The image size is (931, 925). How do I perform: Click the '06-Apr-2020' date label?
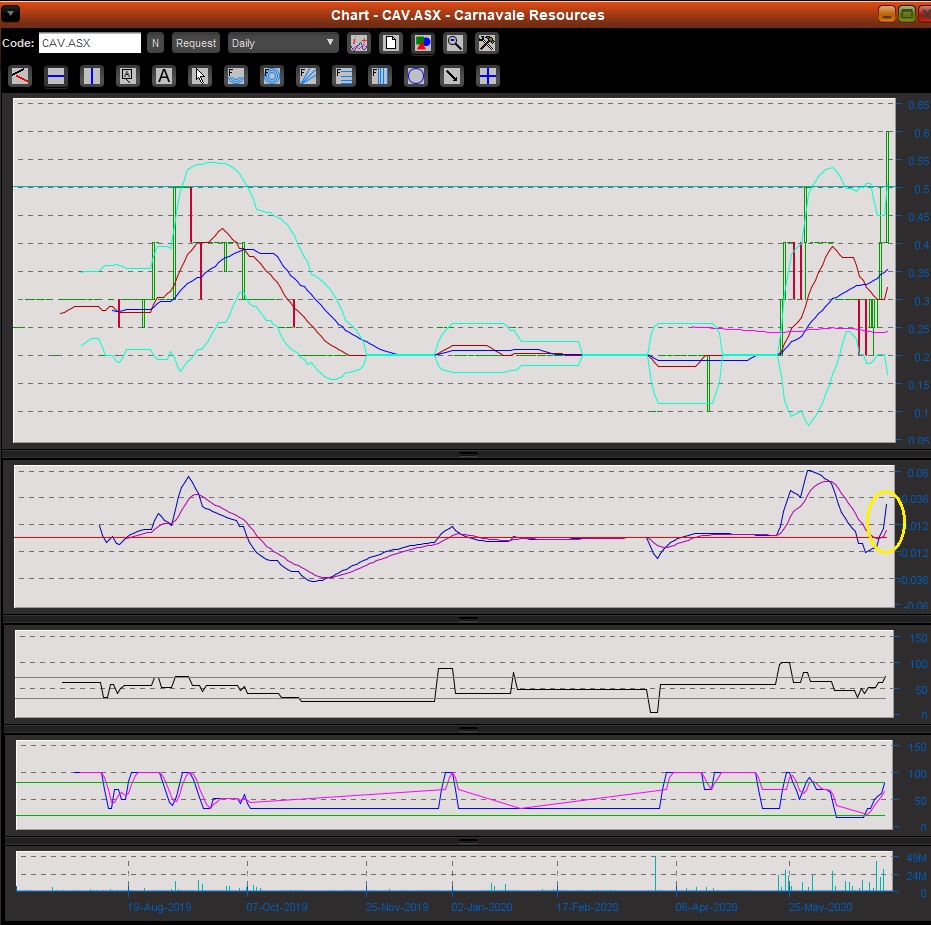pos(706,907)
